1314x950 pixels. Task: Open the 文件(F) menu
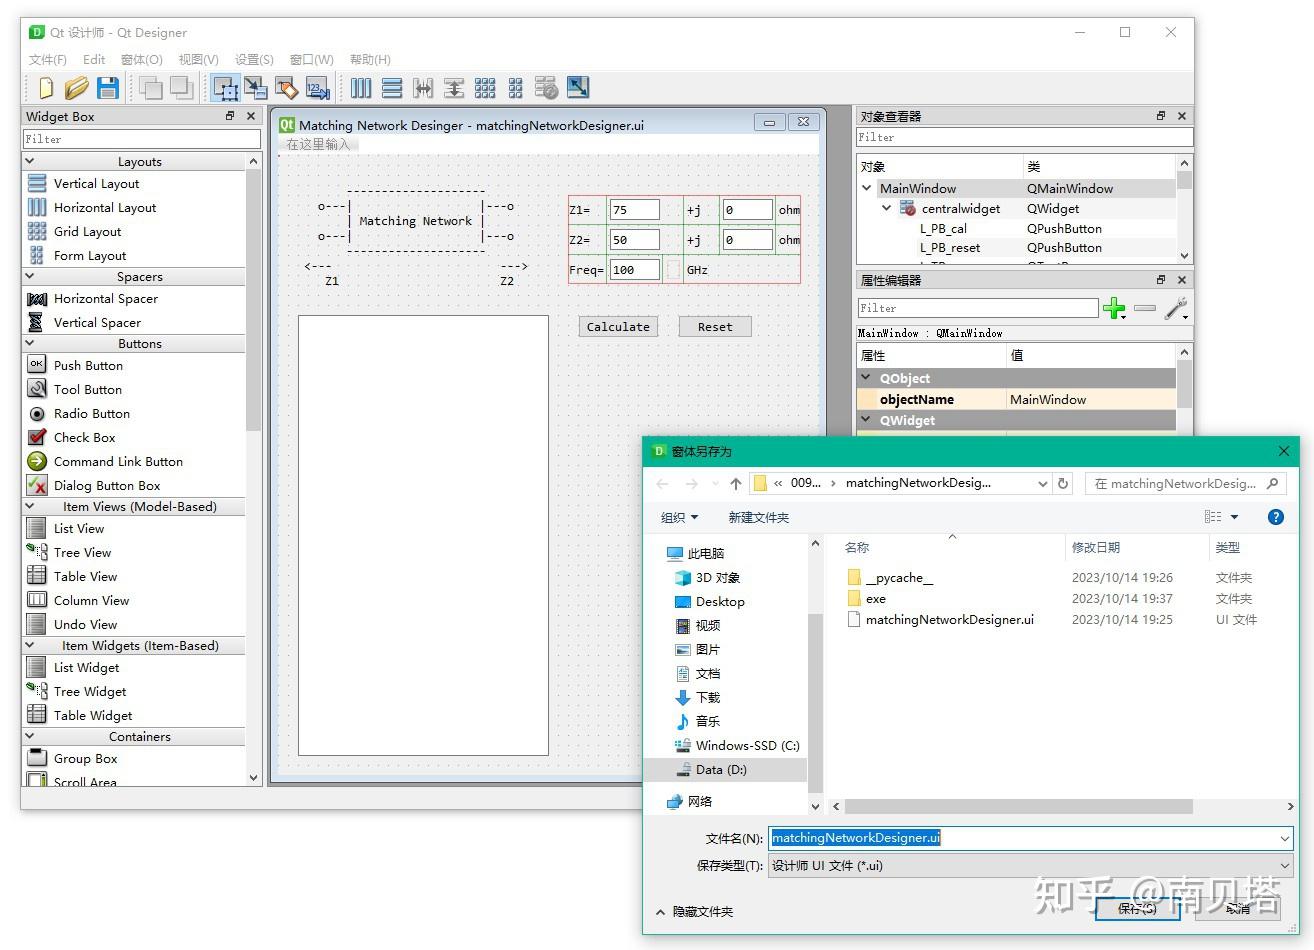pos(47,60)
